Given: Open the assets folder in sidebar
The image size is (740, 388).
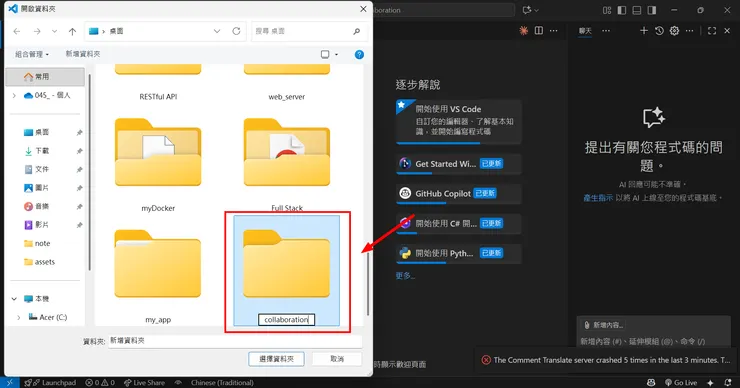Looking at the screenshot, I should coord(40,261).
